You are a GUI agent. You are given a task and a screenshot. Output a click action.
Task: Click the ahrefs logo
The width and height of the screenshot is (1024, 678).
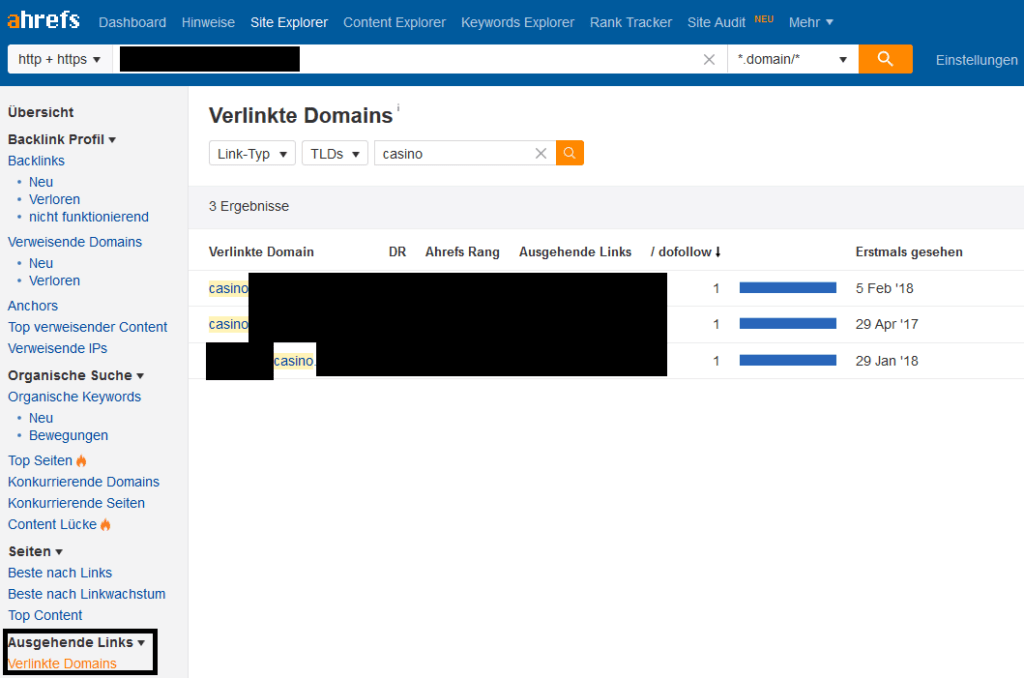(x=44, y=20)
